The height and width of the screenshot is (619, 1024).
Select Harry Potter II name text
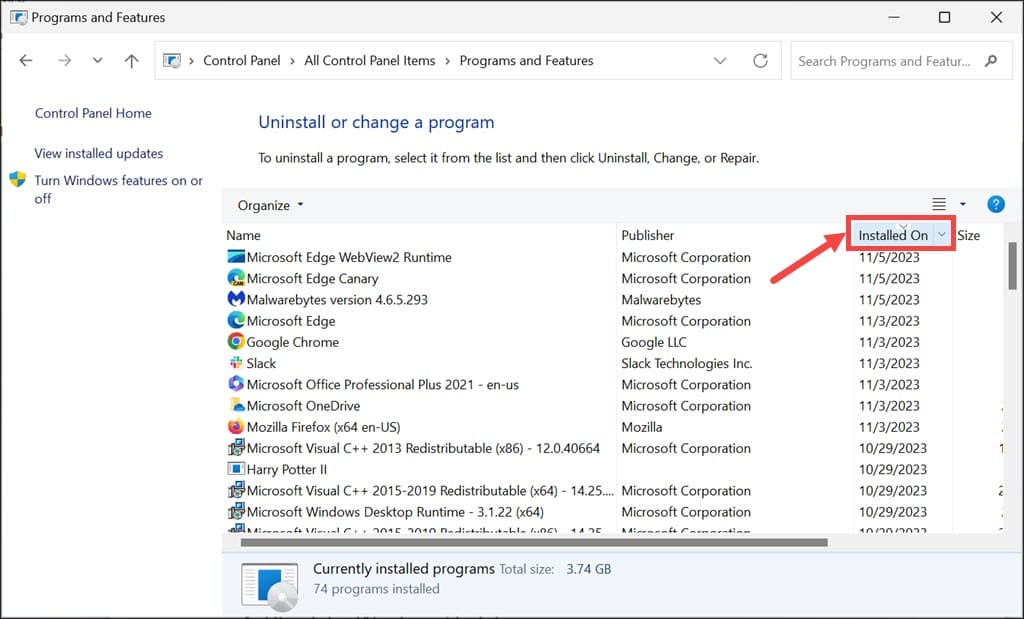(287, 469)
